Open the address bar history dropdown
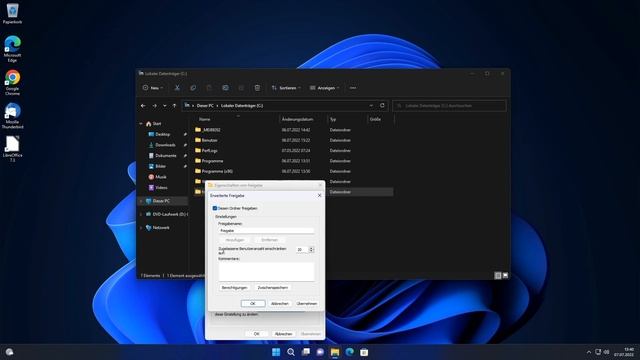The width and height of the screenshot is (640, 360). pyautogui.click(x=371, y=105)
